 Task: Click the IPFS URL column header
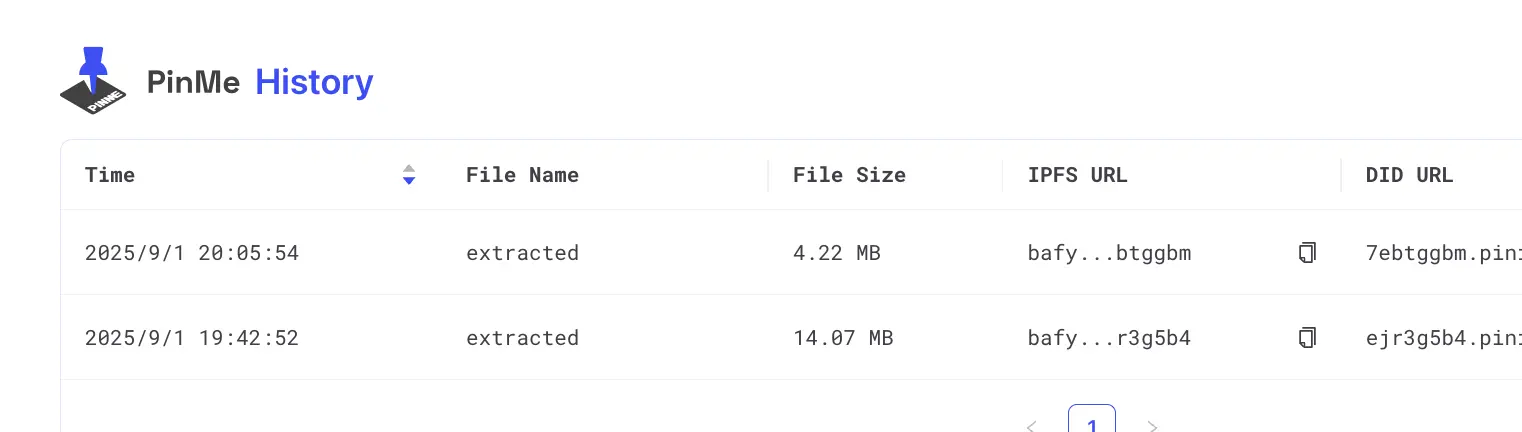(x=1077, y=175)
